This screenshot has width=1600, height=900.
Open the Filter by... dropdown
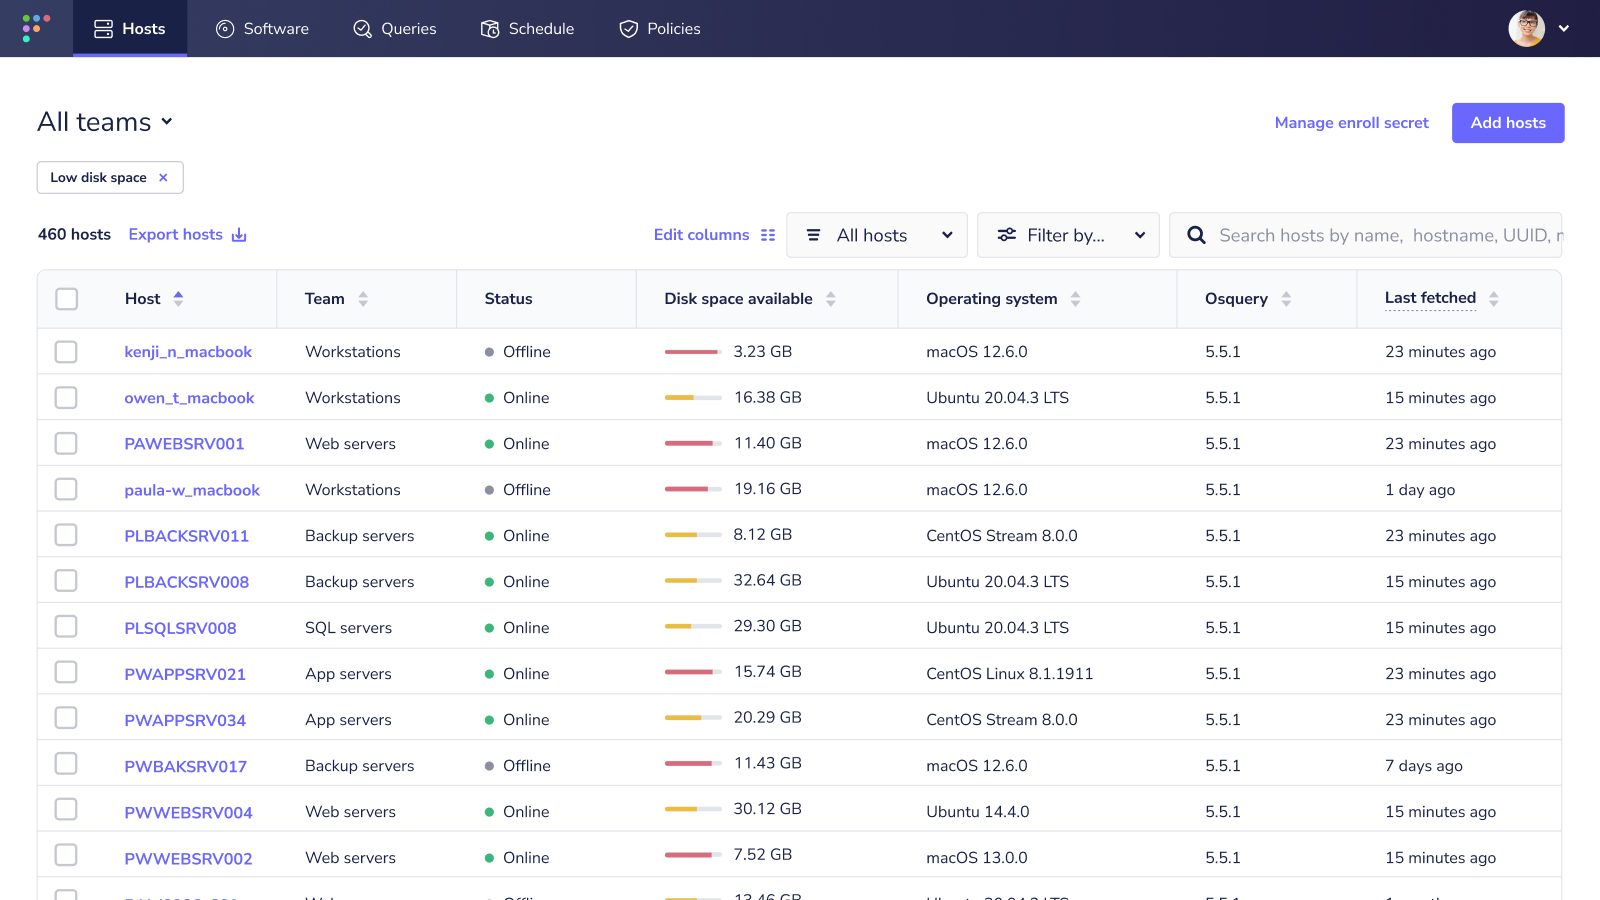pos(1068,235)
